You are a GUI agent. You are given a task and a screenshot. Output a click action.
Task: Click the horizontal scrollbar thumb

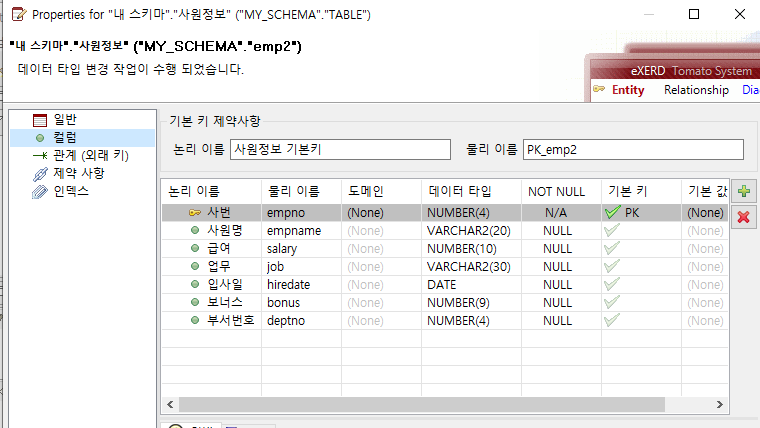[422, 404]
